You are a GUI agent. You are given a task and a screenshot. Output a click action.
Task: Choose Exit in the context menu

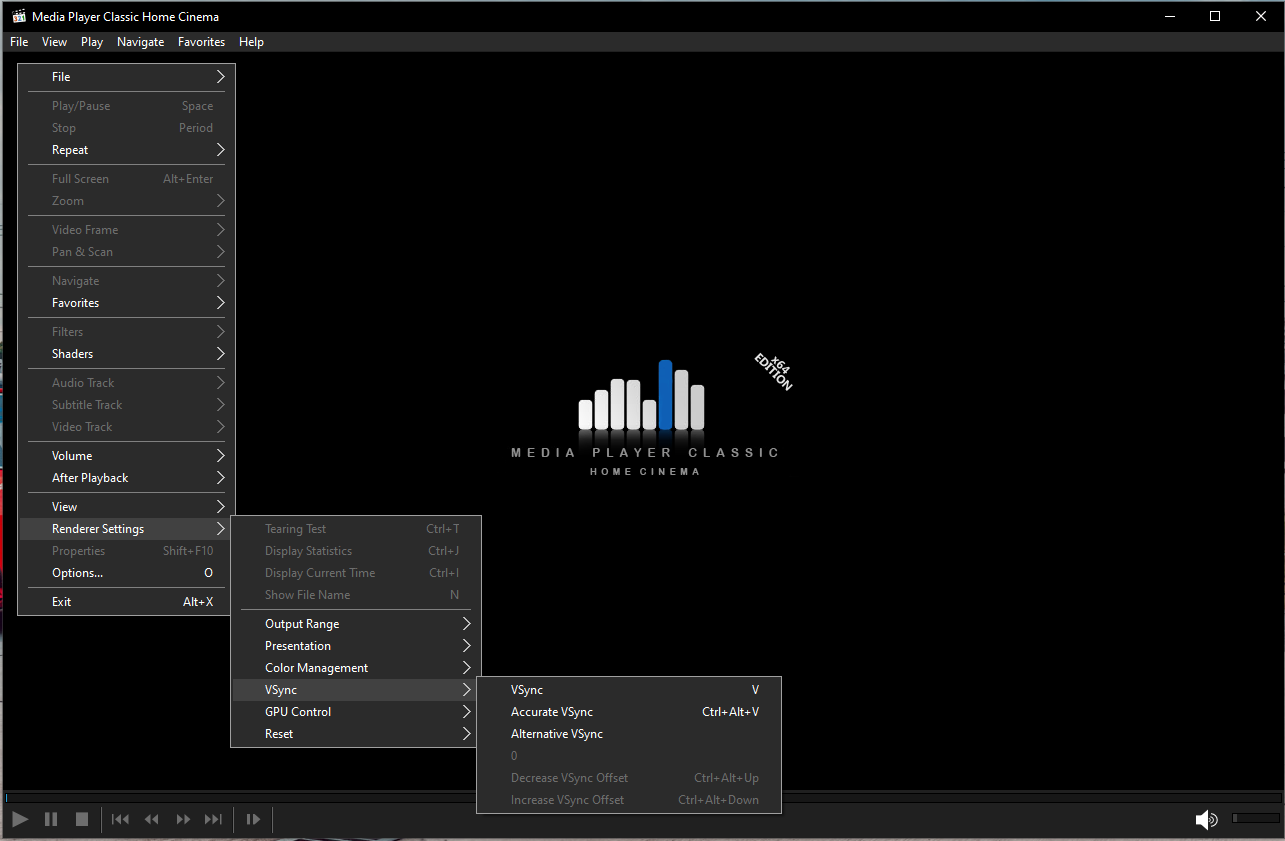127,602
